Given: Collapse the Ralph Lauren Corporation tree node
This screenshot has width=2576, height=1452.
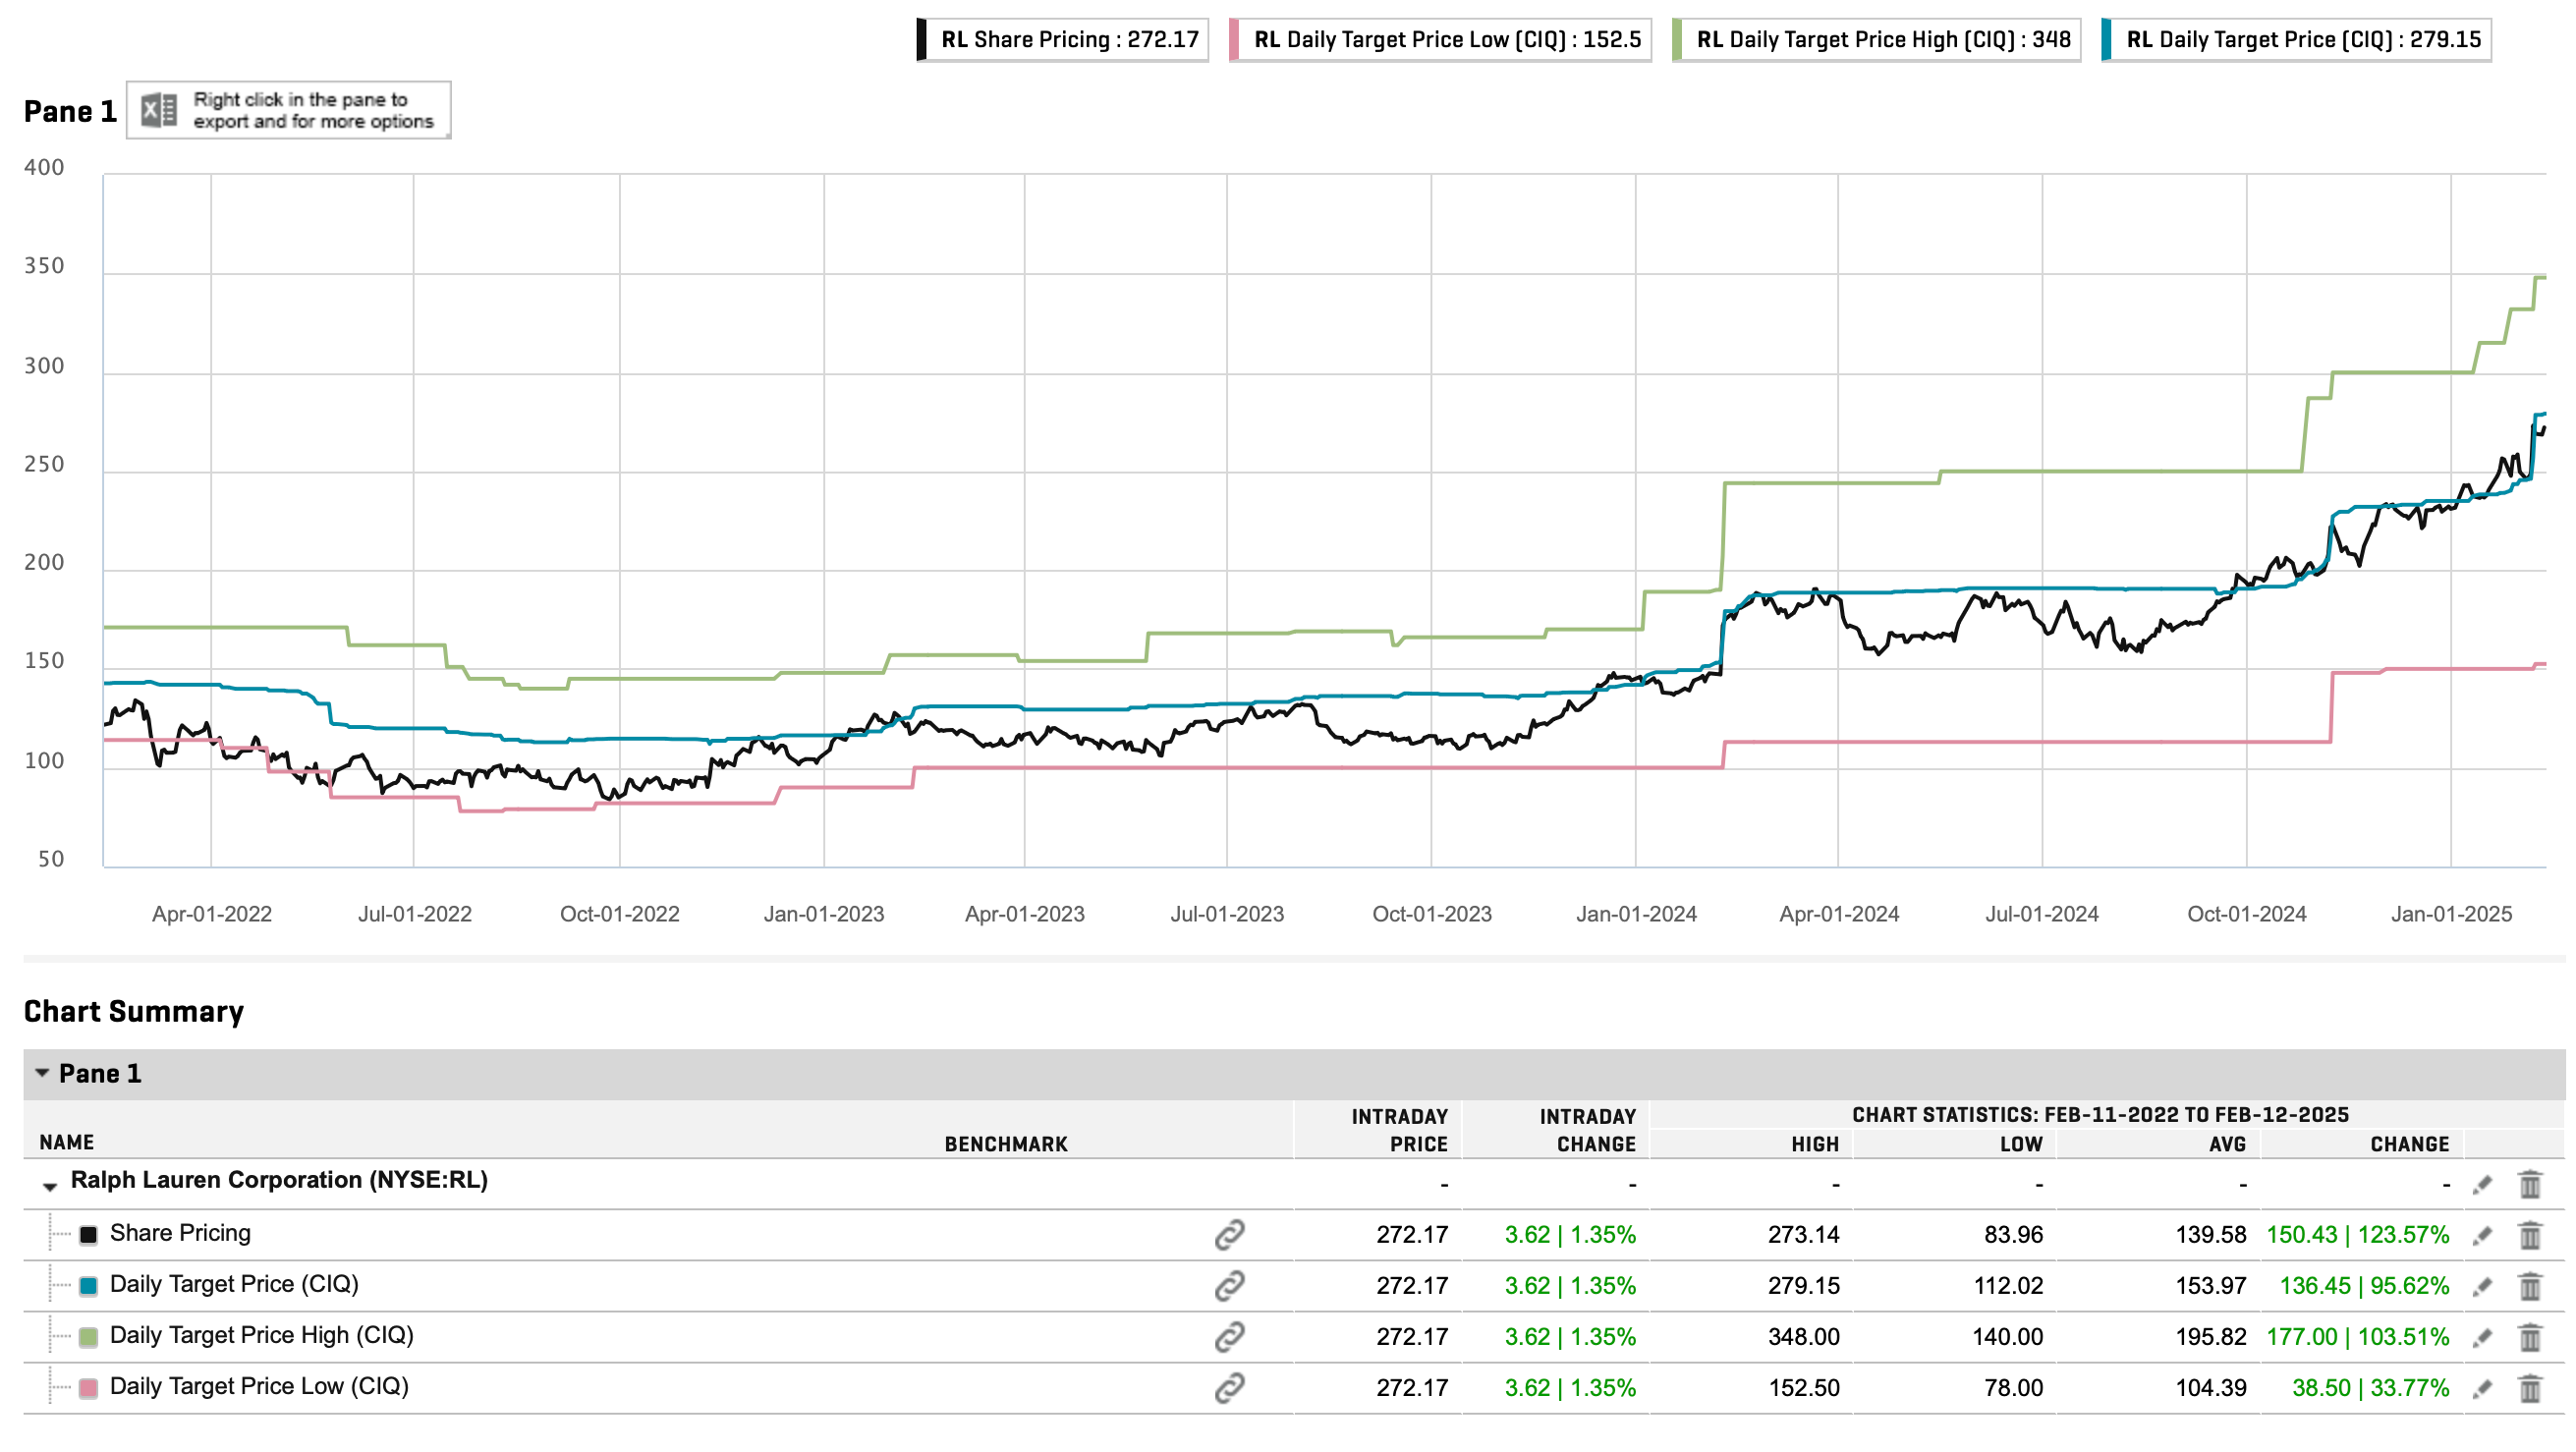Looking at the screenshot, I should [49, 1187].
